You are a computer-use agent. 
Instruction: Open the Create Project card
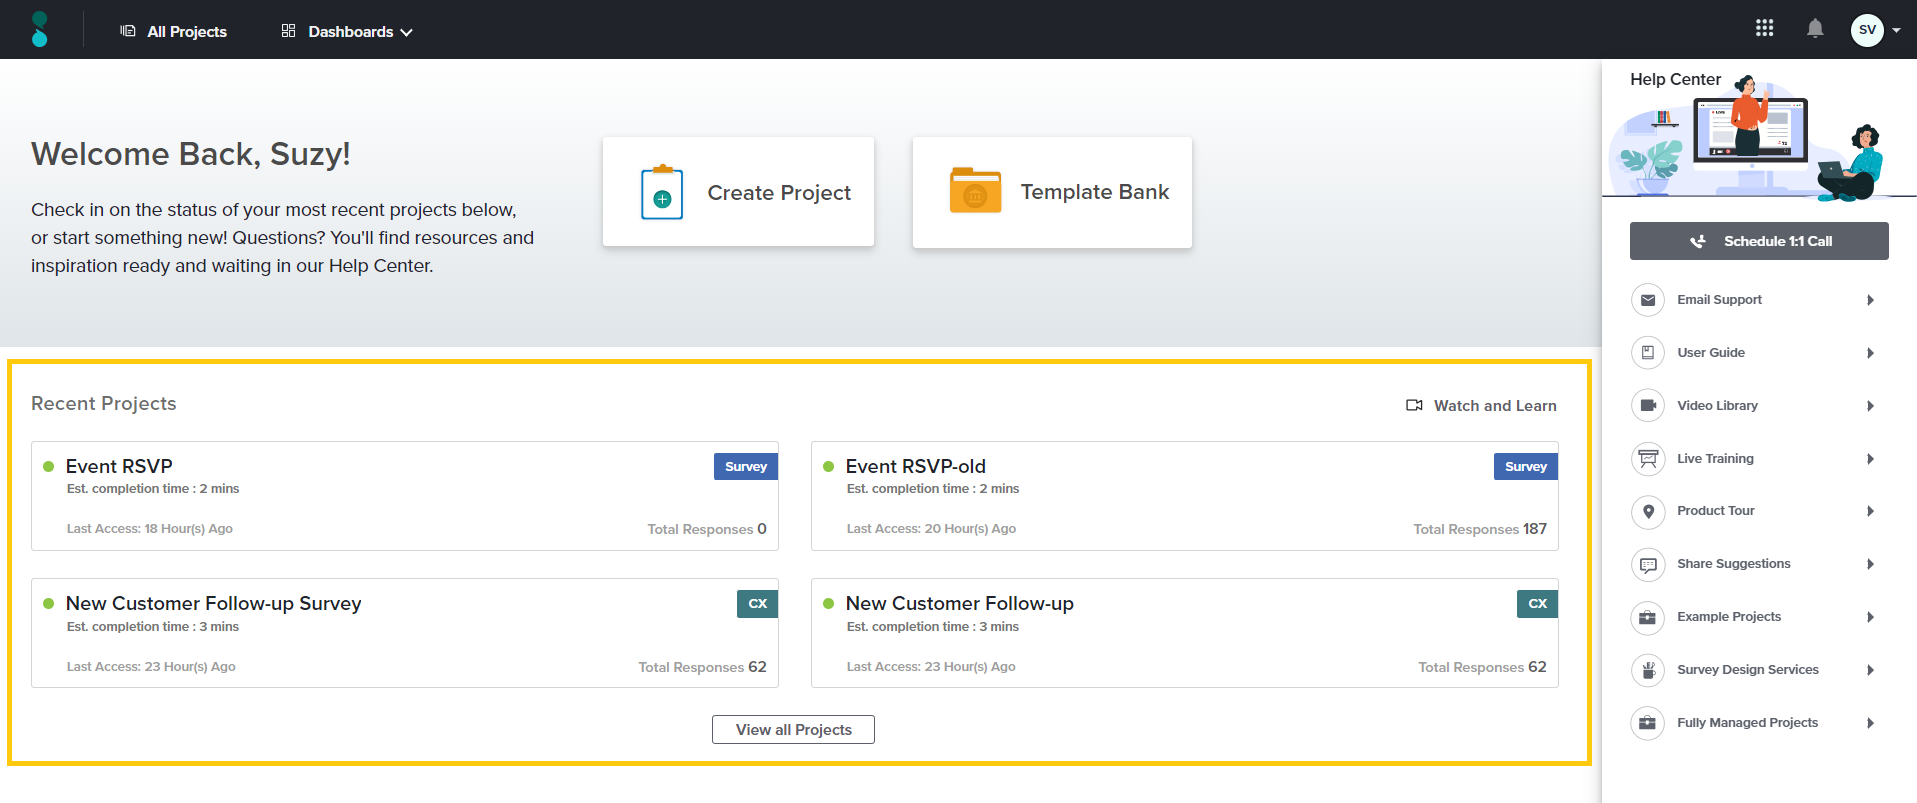point(738,192)
